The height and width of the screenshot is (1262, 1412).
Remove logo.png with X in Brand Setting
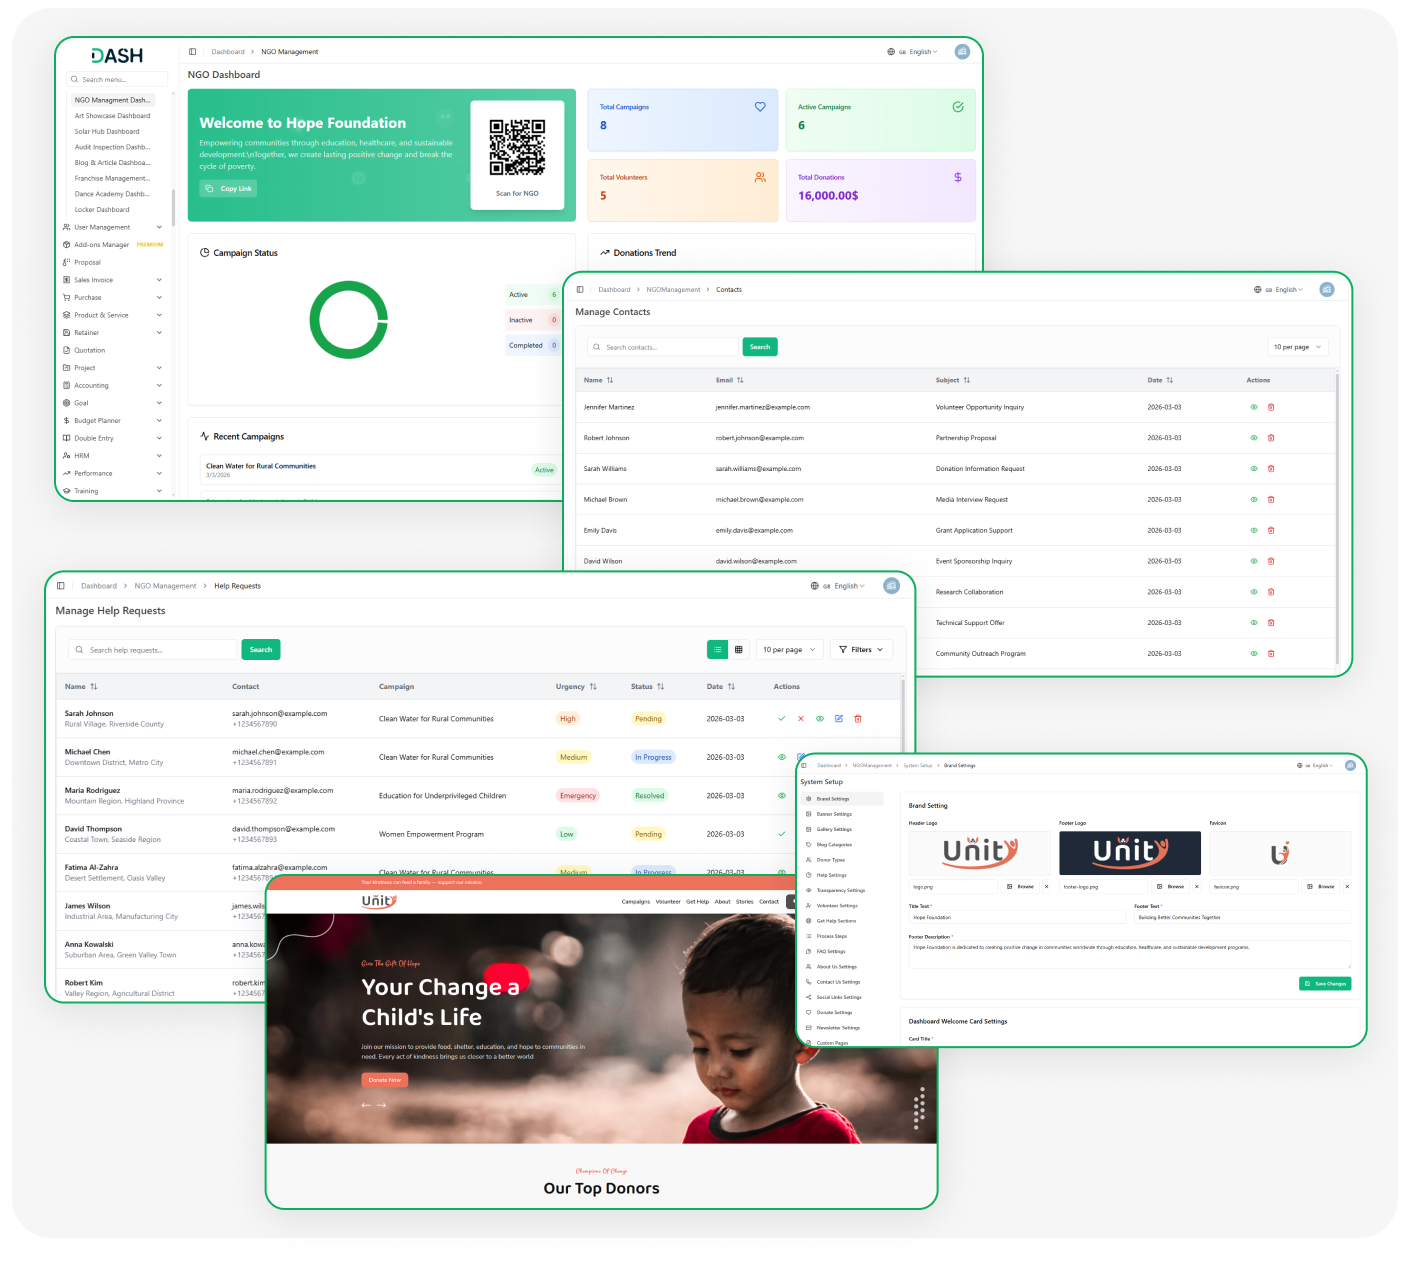pos(1047,886)
